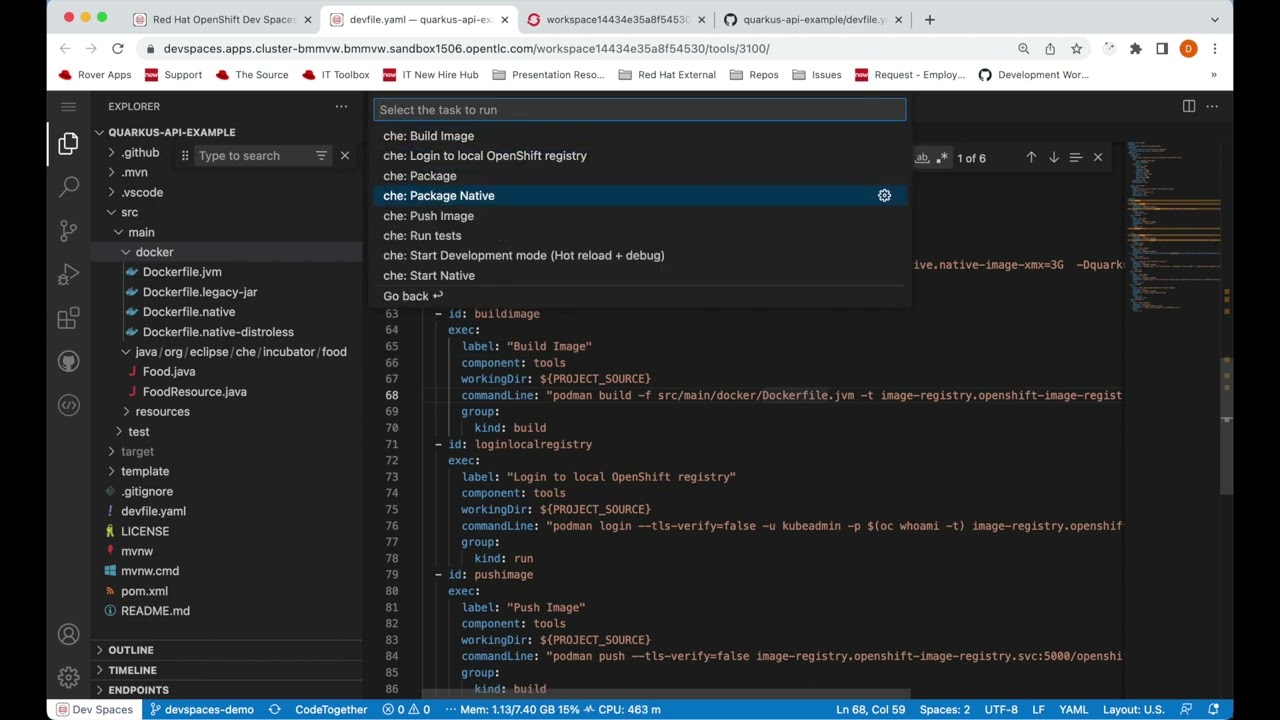Open the browser zoom indicator
Image resolution: width=1280 pixels, height=720 pixels.
pos(1023,48)
